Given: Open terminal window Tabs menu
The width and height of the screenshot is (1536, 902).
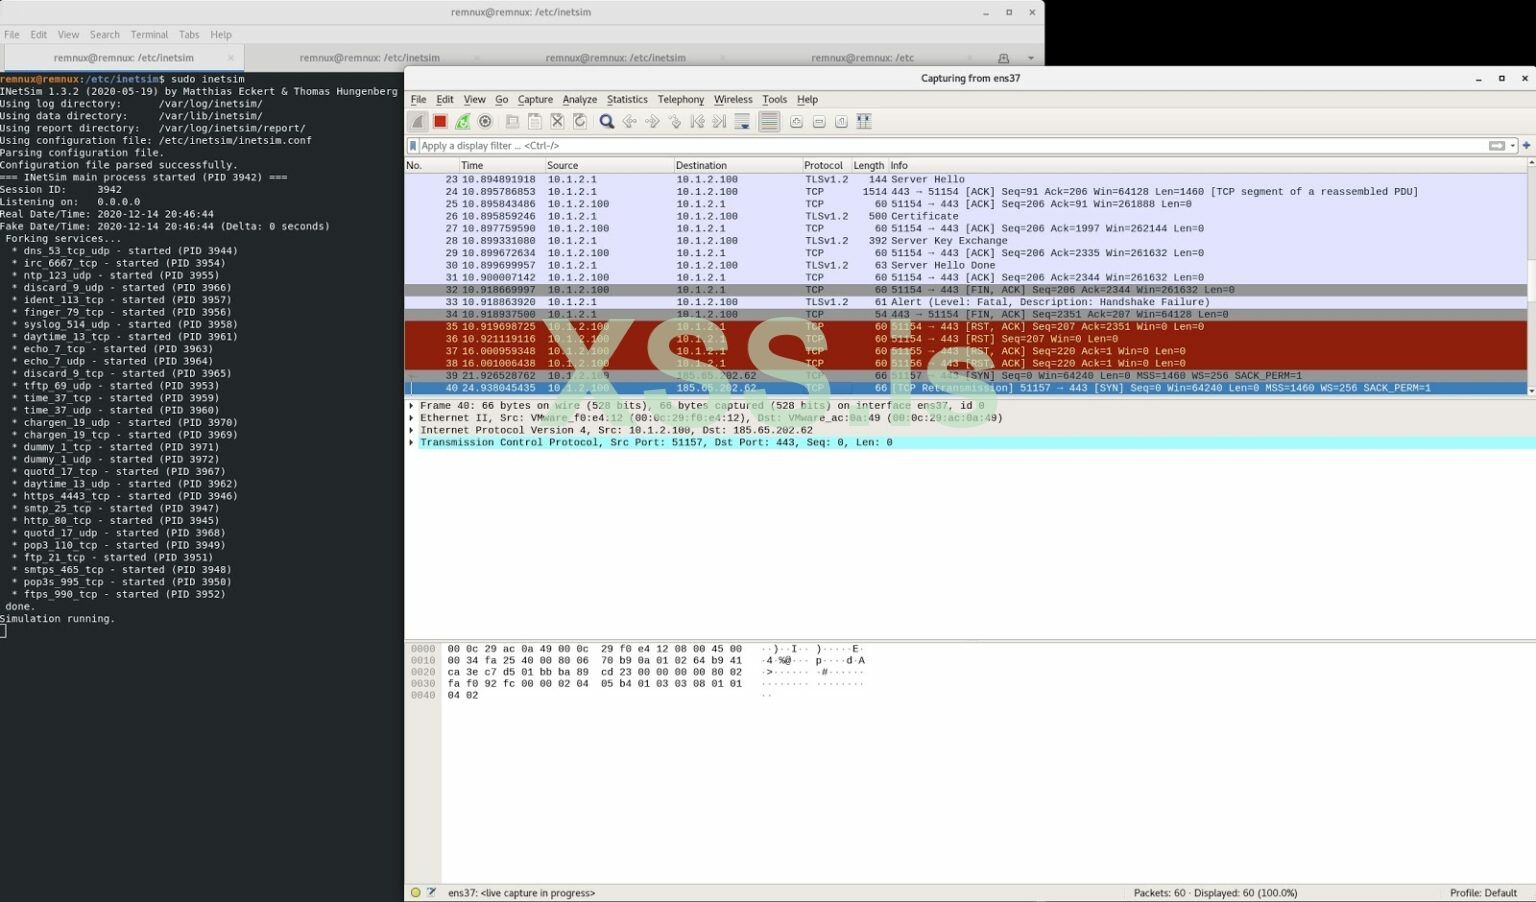Looking at the screenshot, I should point(189,34).
